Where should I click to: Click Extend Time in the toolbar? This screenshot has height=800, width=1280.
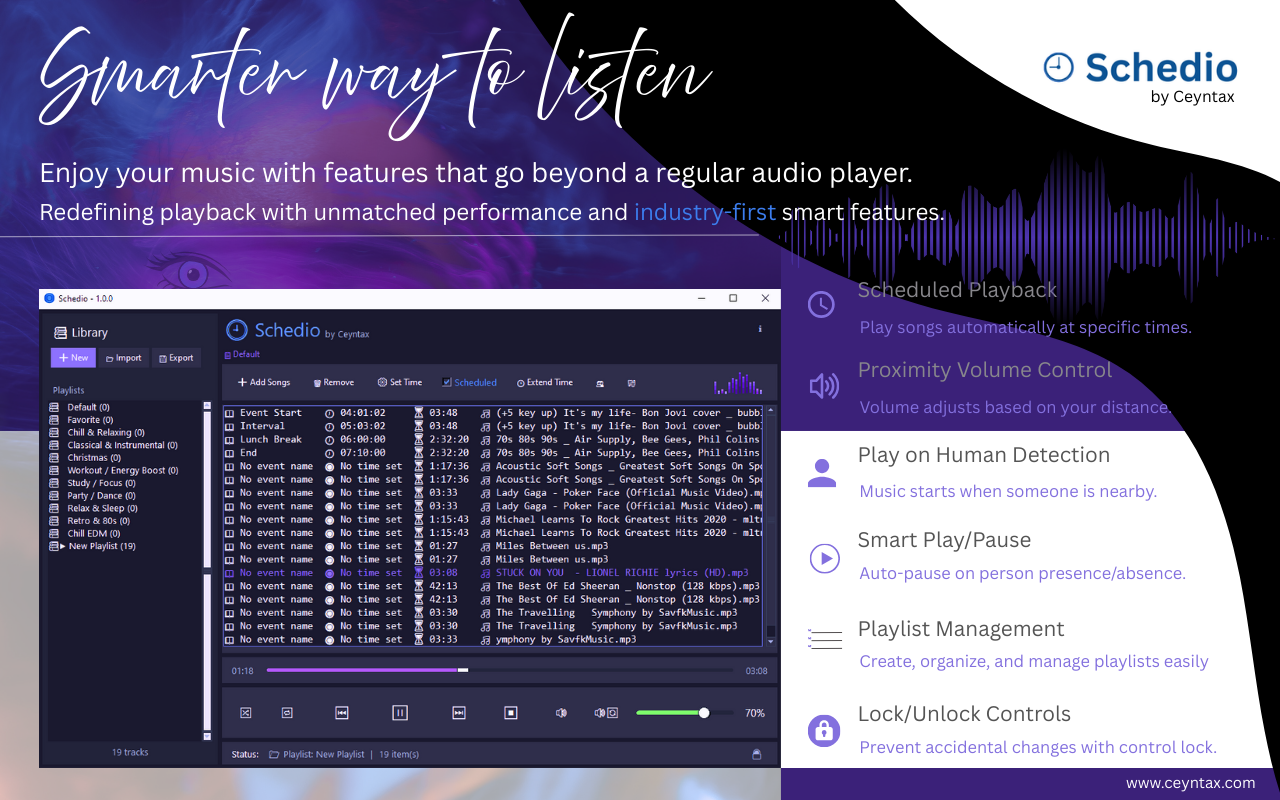tap(545, 382)
